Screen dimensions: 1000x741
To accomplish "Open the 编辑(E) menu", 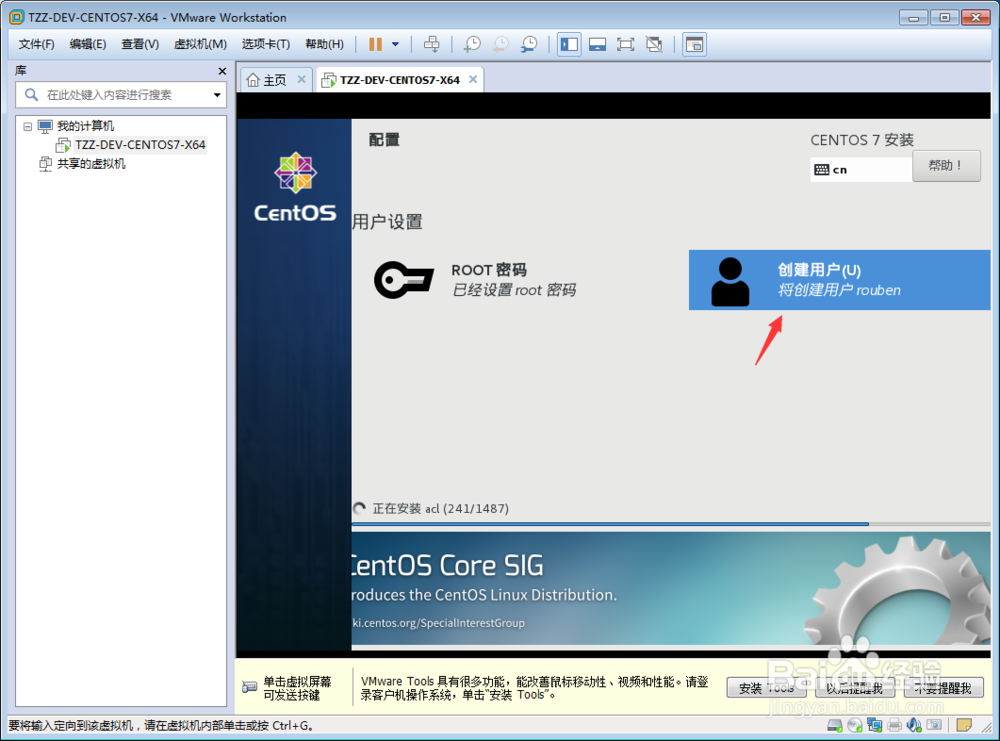I will point(87,44).
